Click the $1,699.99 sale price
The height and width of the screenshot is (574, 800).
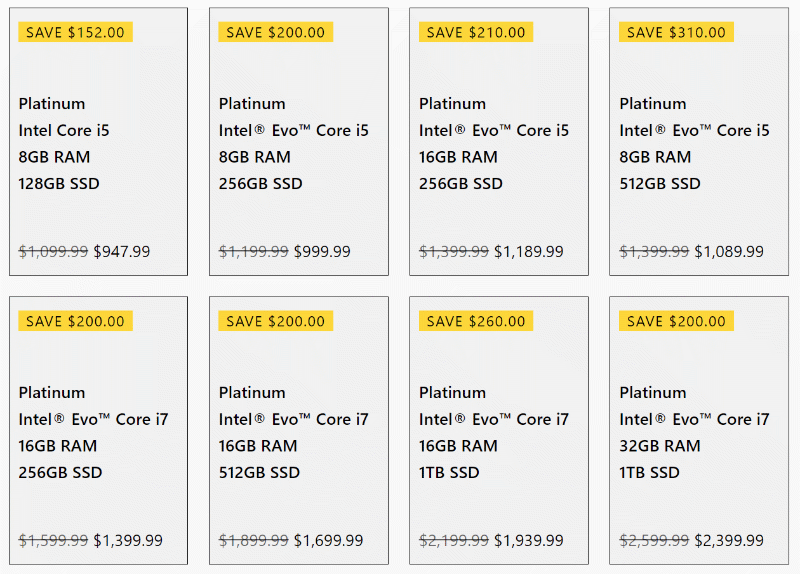point(329,540)
